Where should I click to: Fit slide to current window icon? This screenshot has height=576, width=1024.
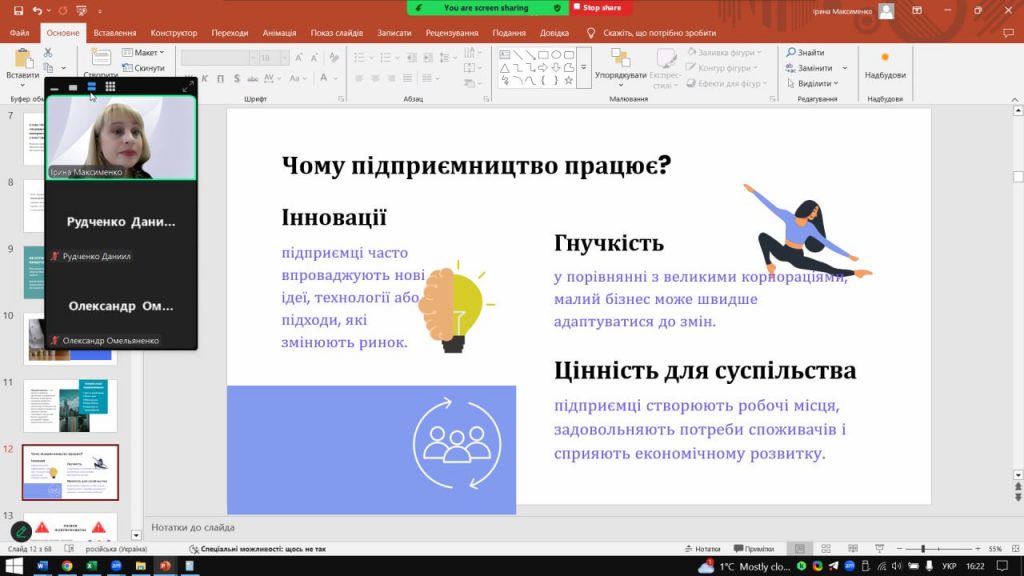click(x=1012, y=549)
